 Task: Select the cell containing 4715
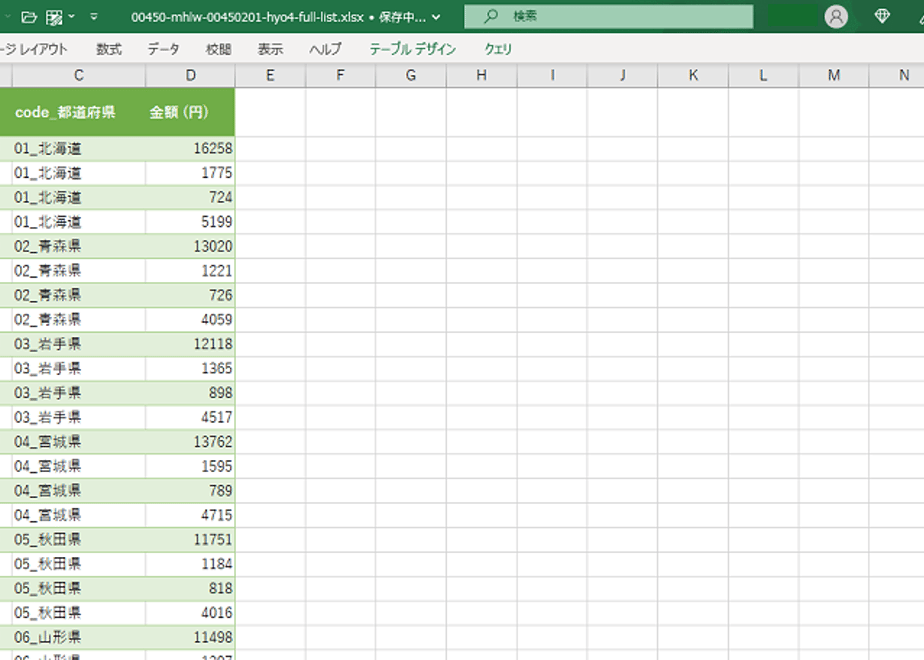190,516
